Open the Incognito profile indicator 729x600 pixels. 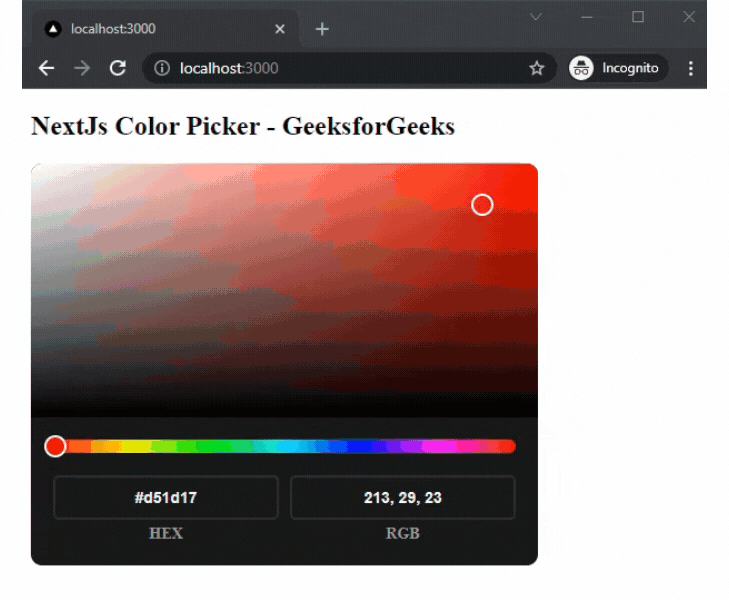pos(618,68)
